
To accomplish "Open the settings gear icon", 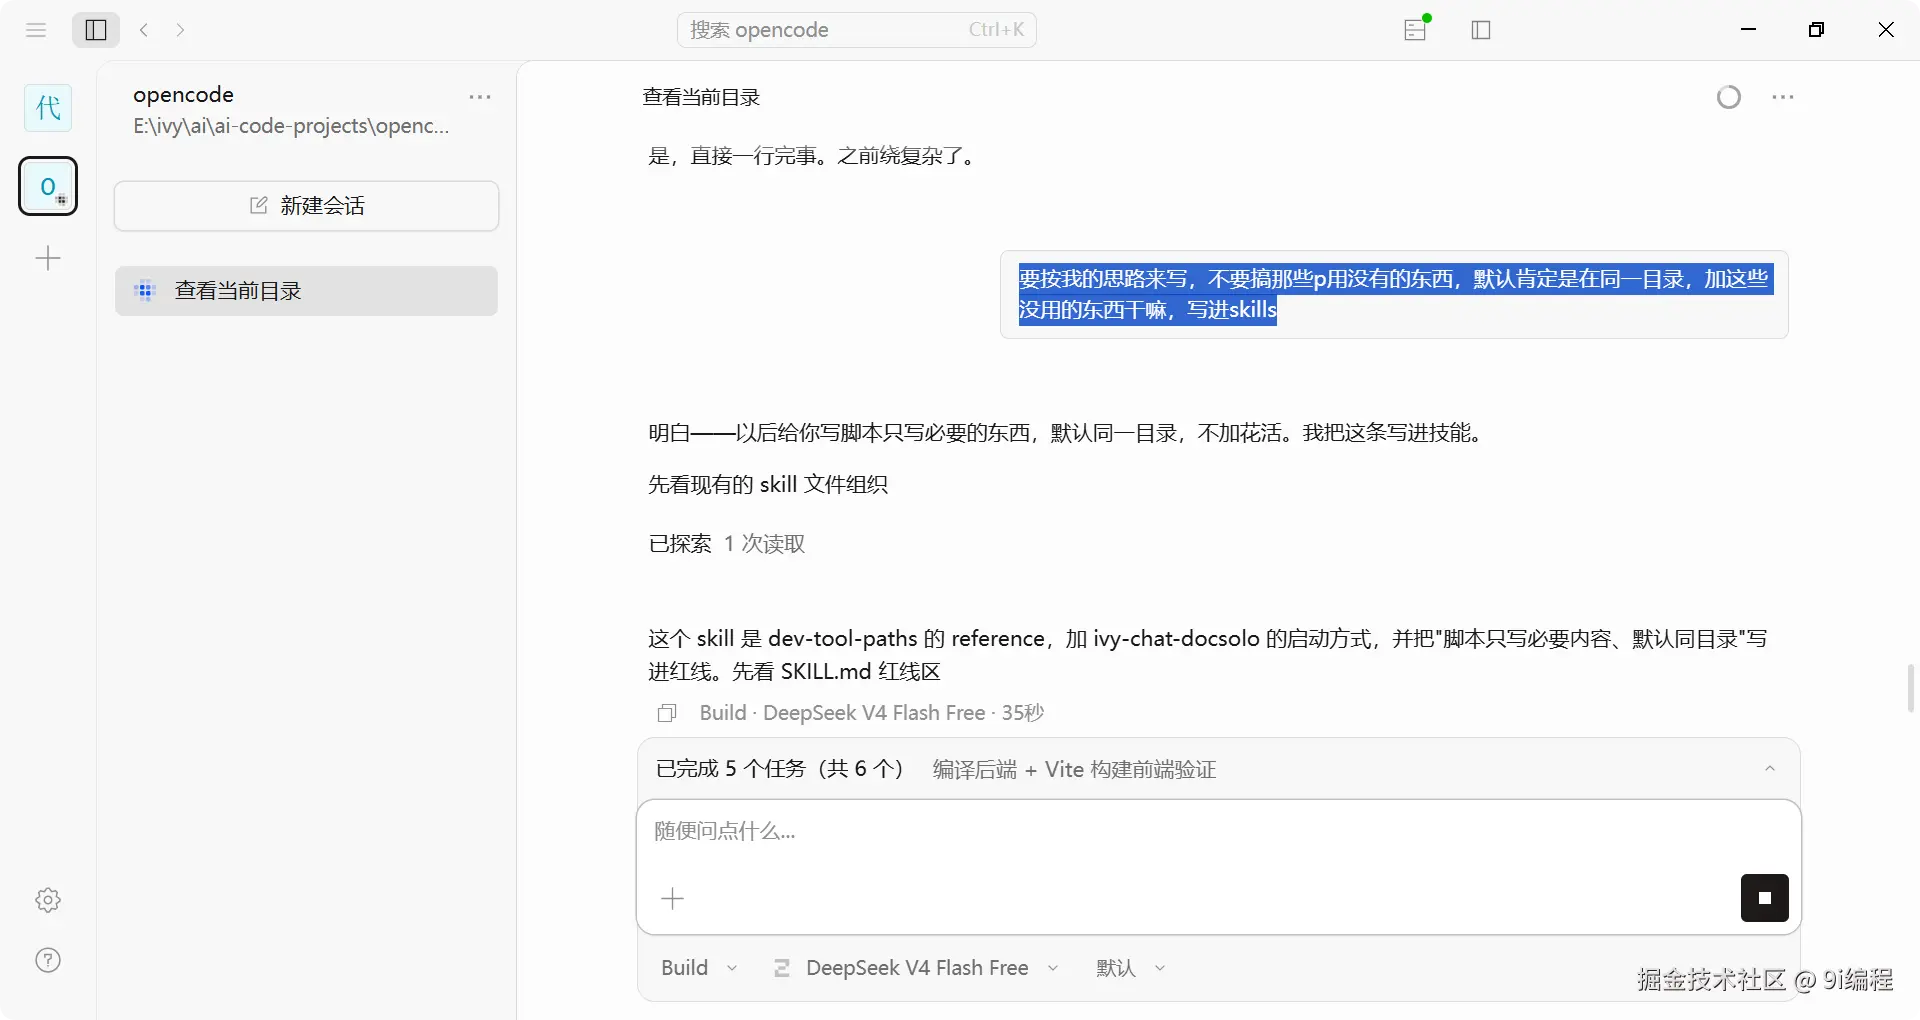I will (x=48, y=900).
